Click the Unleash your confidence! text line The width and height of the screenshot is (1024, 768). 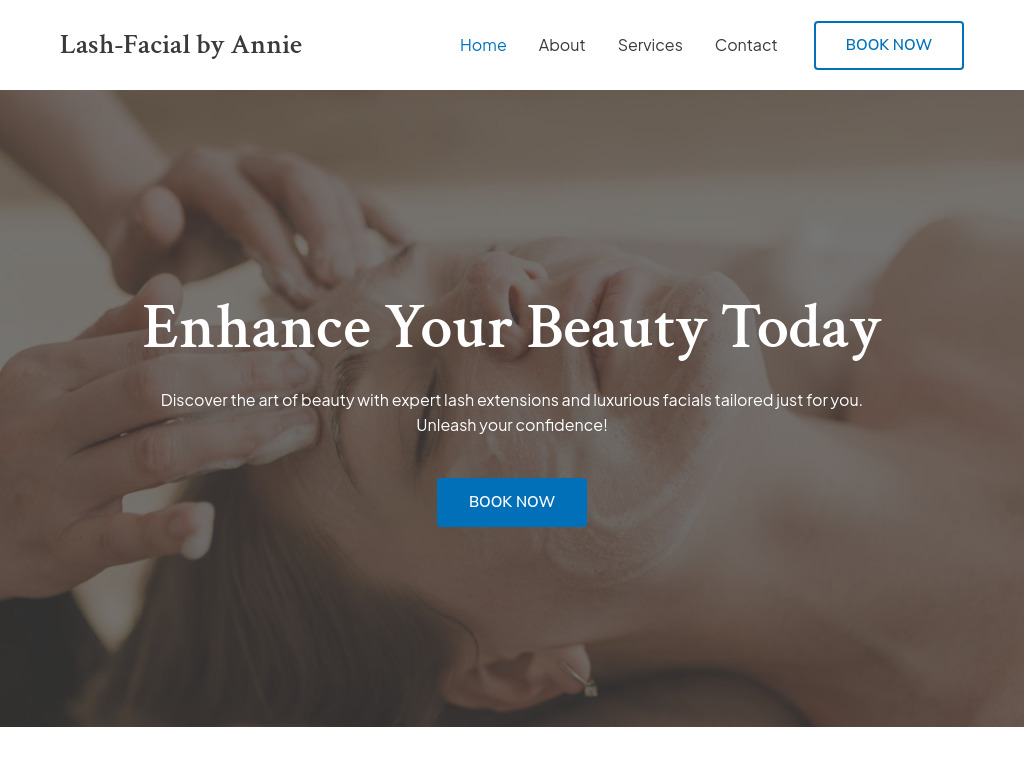click(x=511, y=425)
